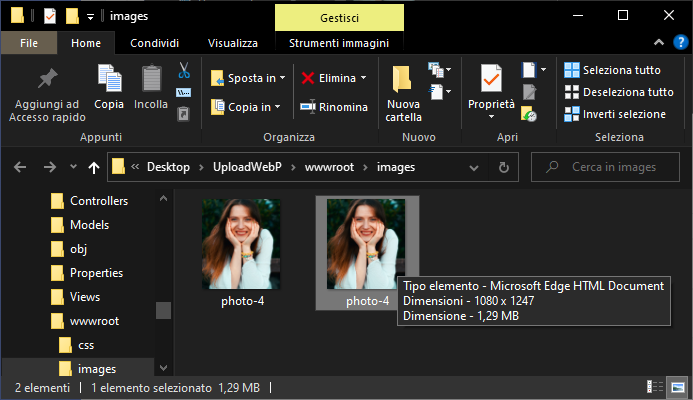
Task: Cut selection with the scissors icon
Action: click(184, 70)
